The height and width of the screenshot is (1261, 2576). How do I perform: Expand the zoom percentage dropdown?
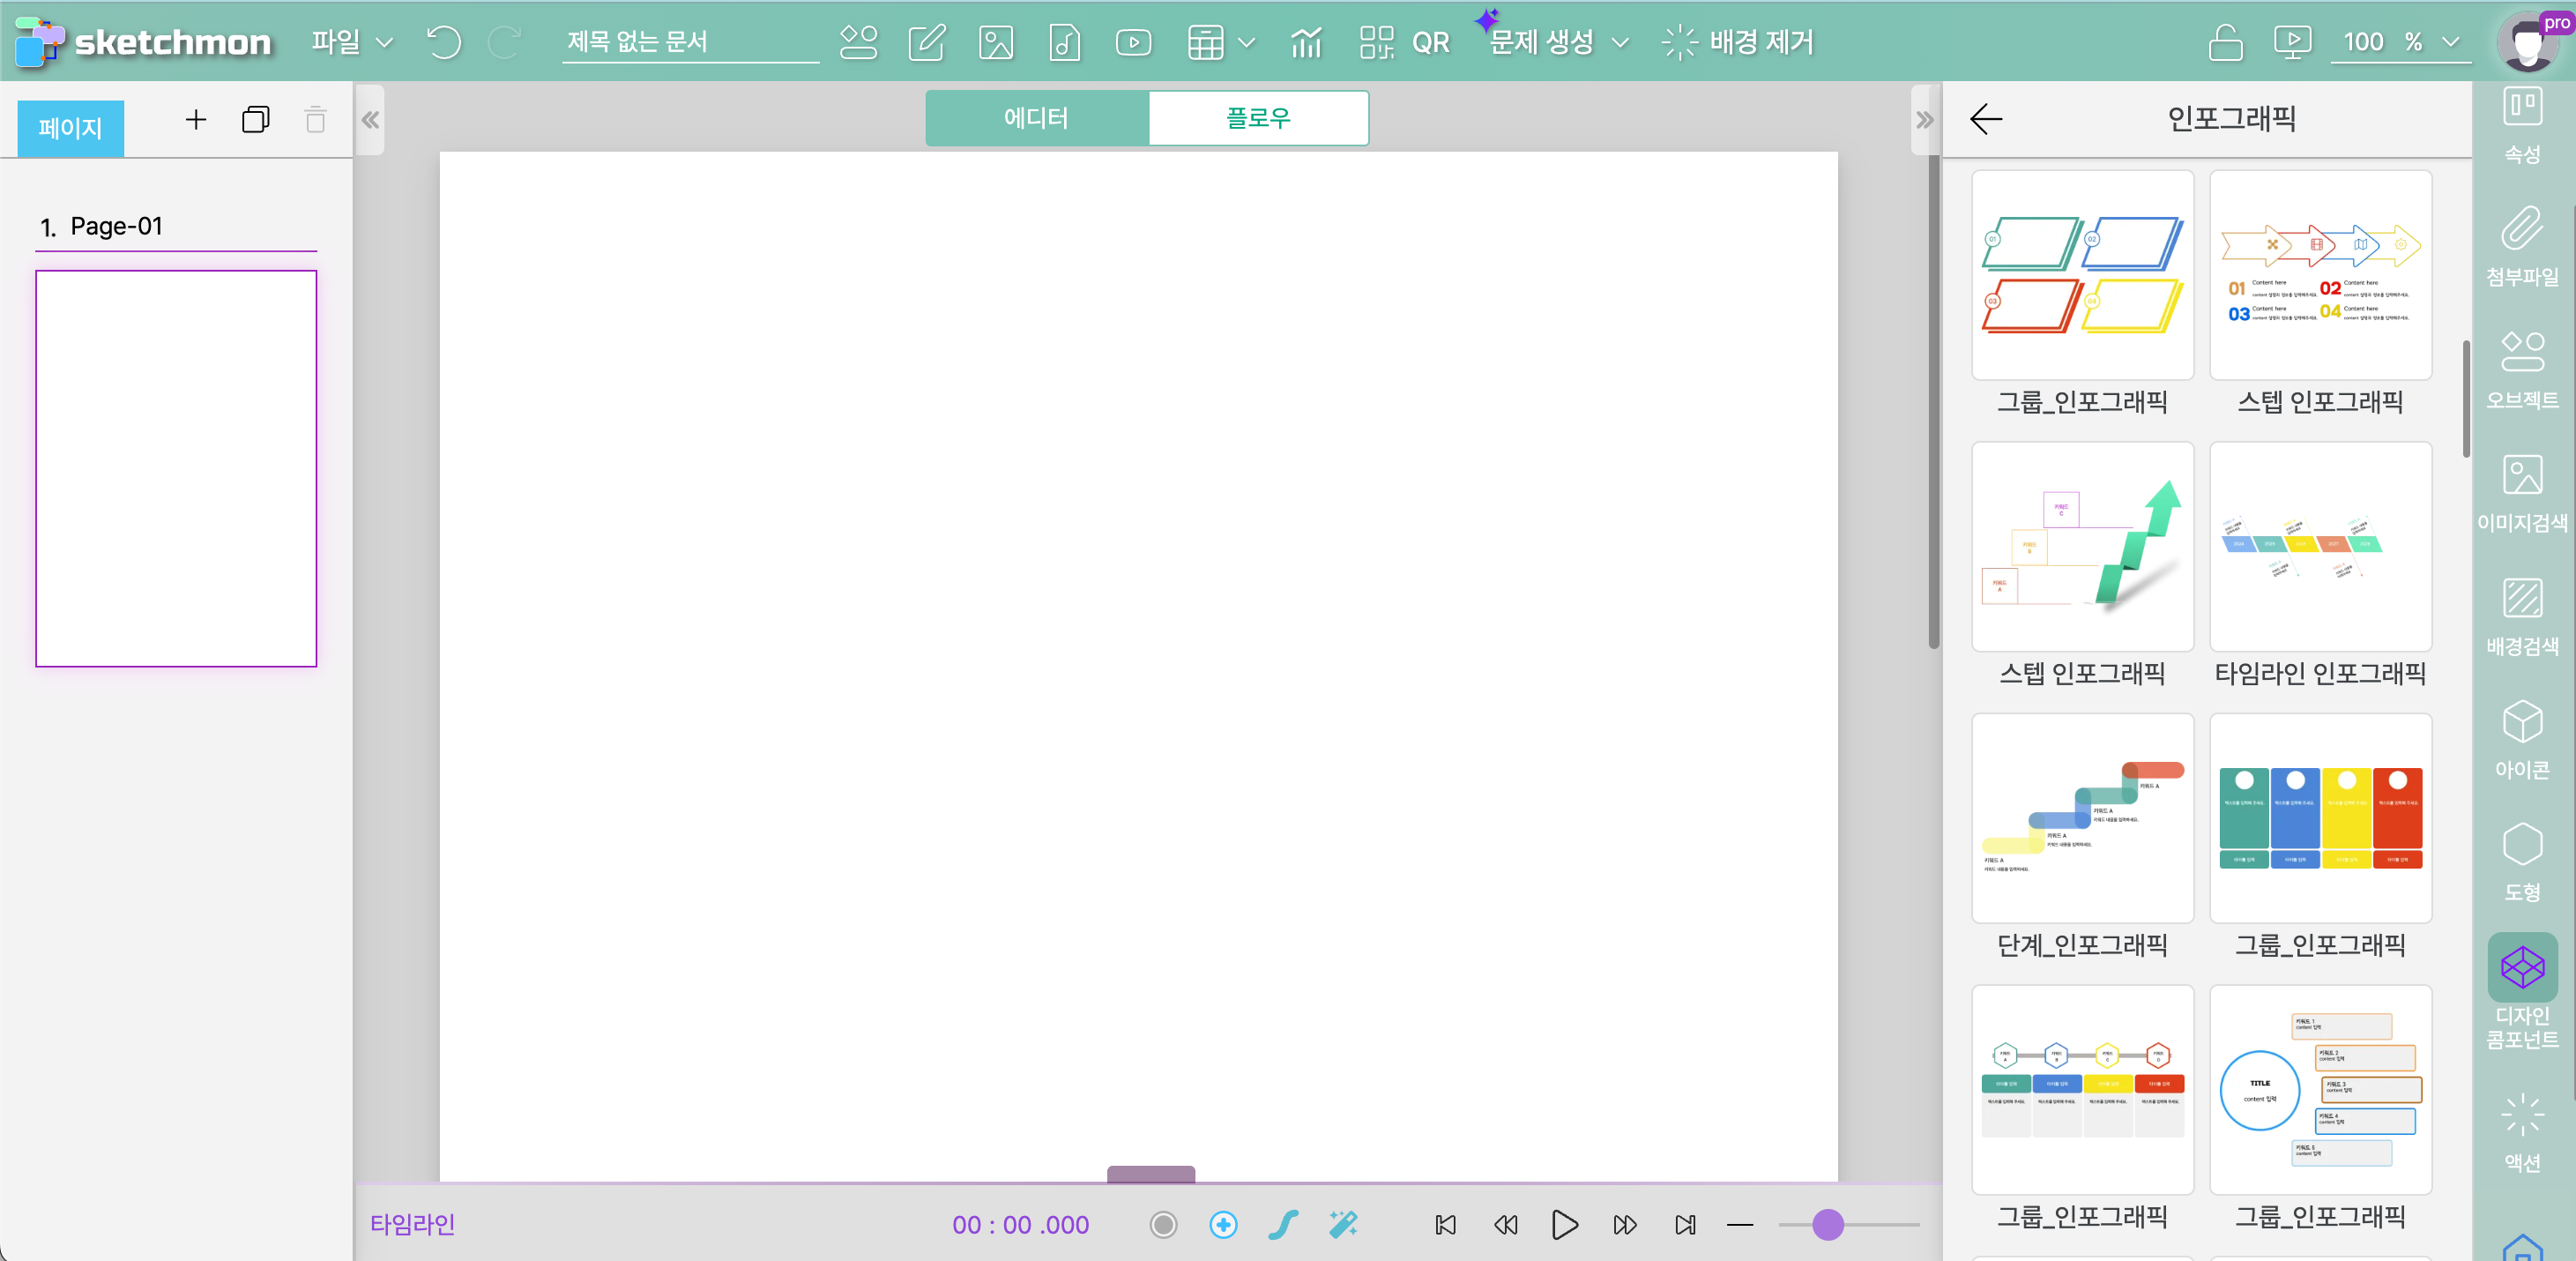click(x=2450, y=42)
